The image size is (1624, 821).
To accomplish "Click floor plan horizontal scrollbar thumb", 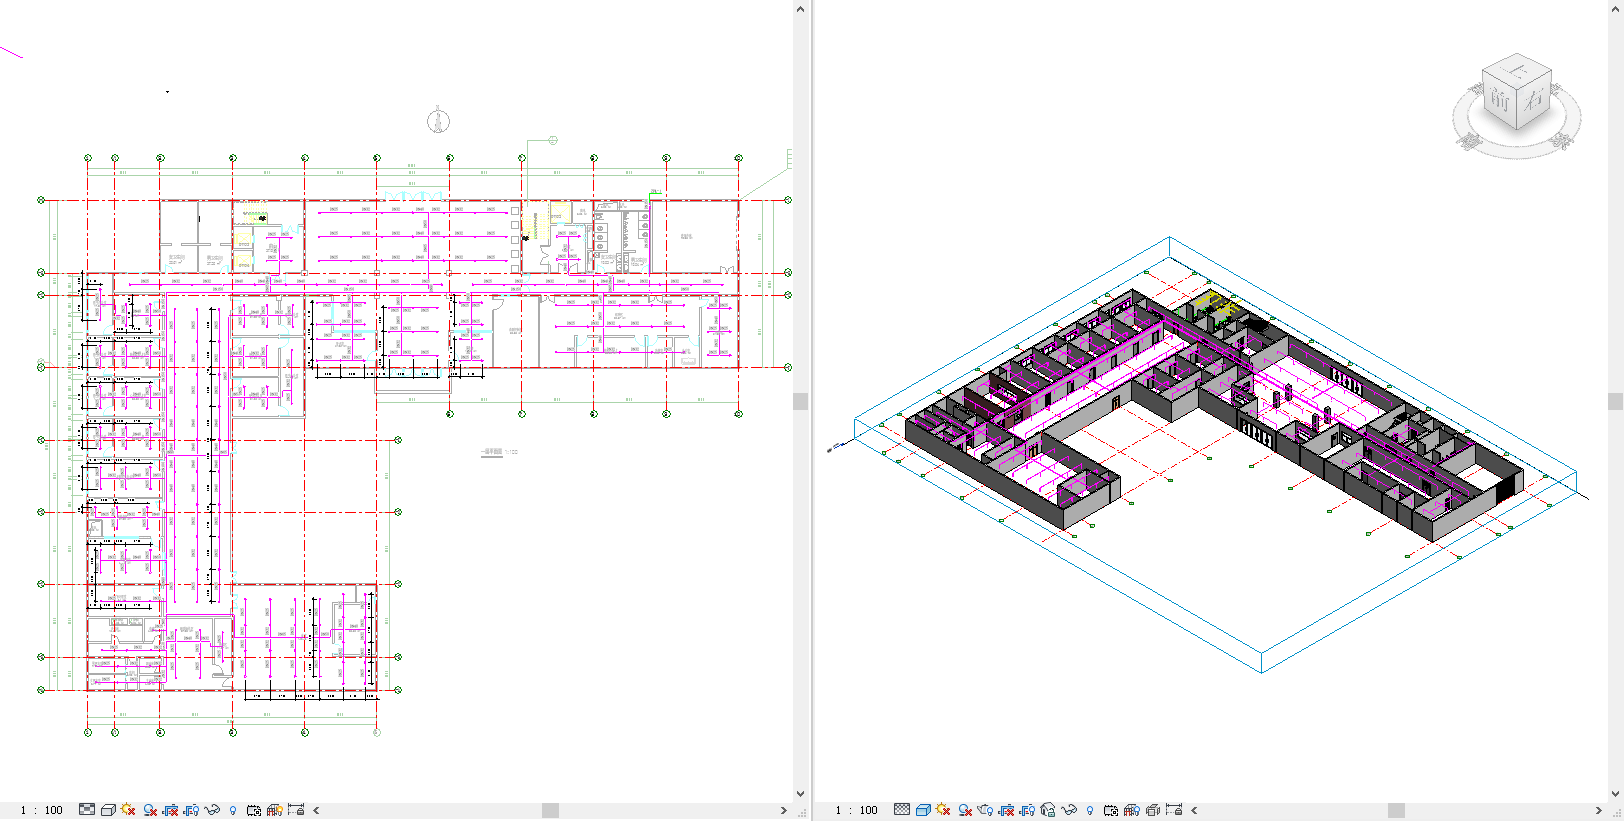I will [x=550, y=810].
